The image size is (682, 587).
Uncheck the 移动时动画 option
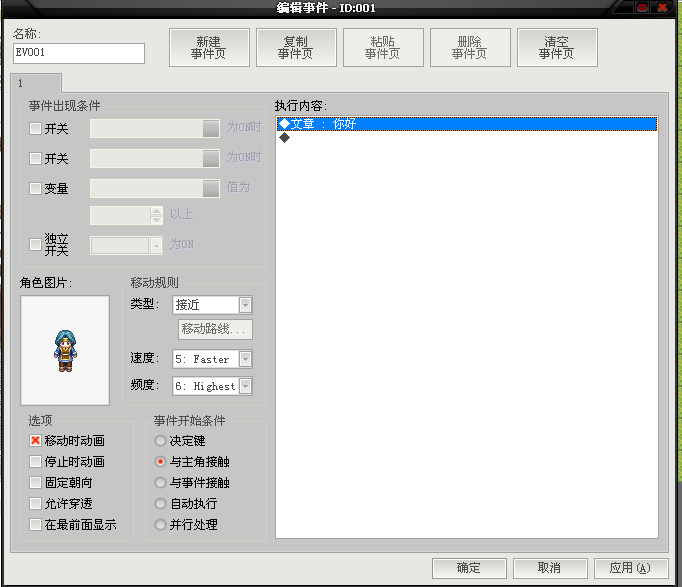(35, 440)
